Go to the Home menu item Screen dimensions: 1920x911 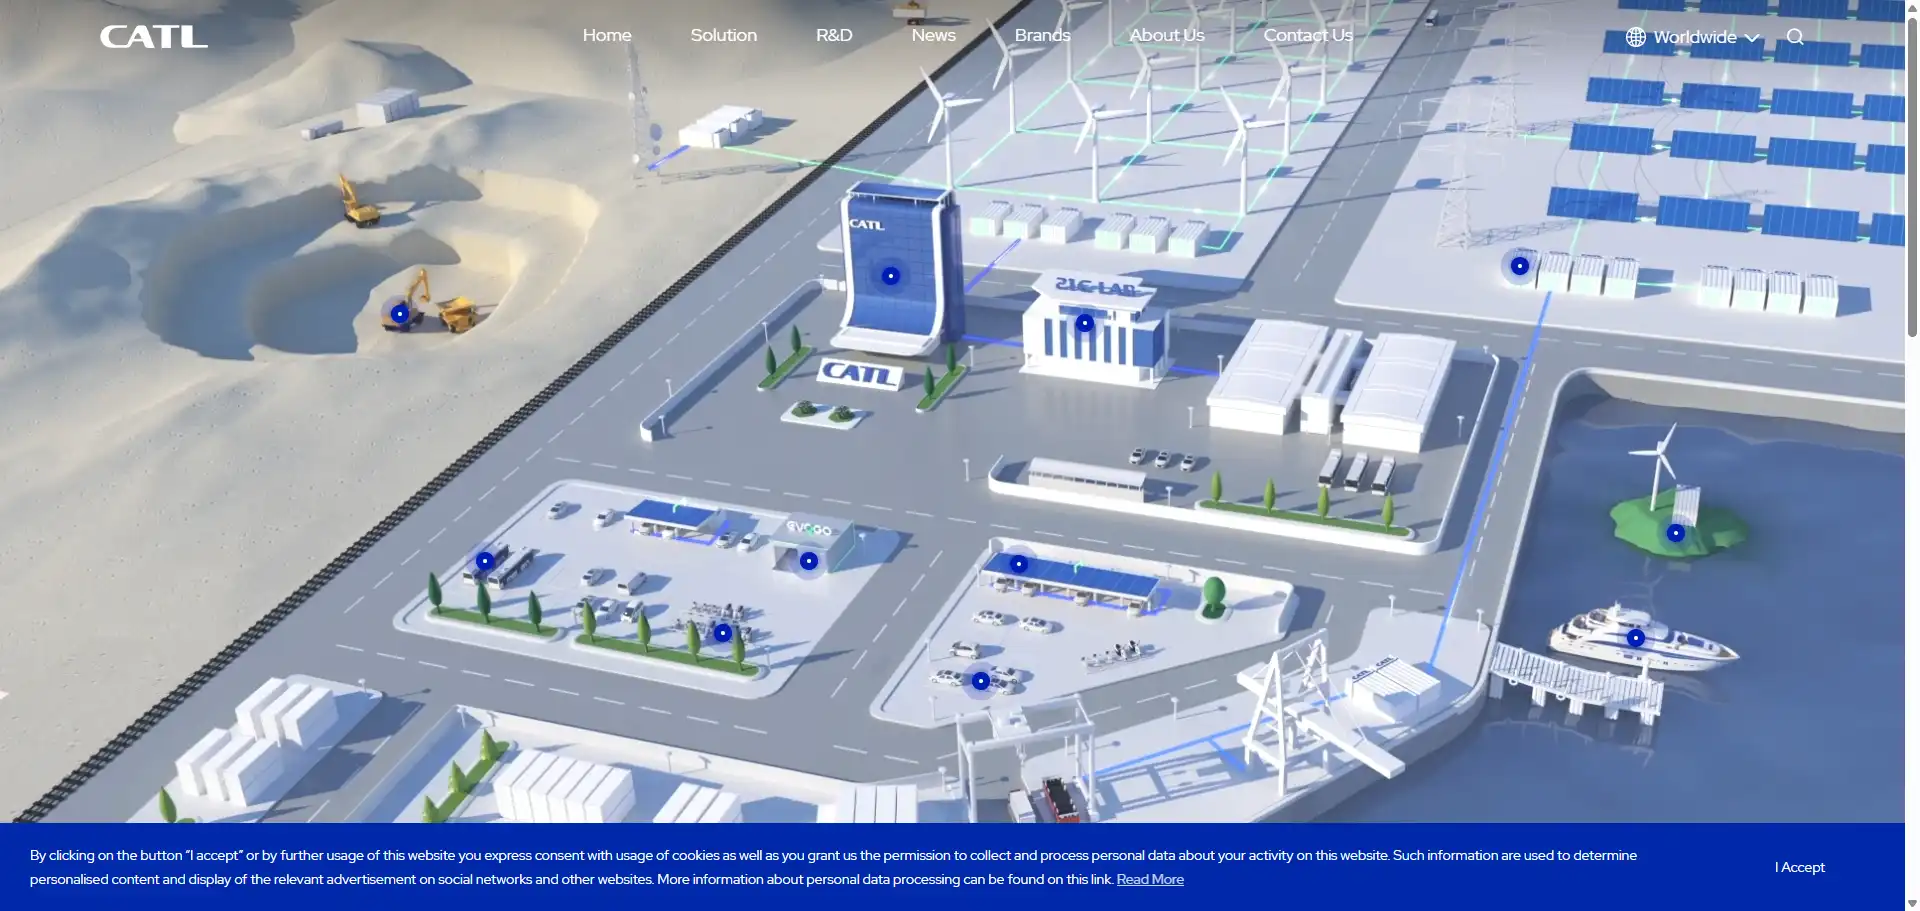tap(607, 35)
